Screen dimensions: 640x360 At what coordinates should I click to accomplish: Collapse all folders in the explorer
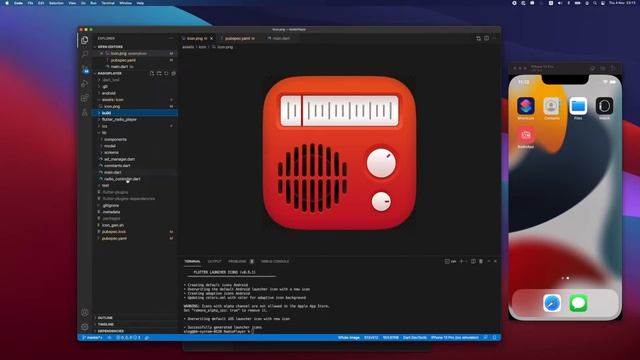point(173,73)
